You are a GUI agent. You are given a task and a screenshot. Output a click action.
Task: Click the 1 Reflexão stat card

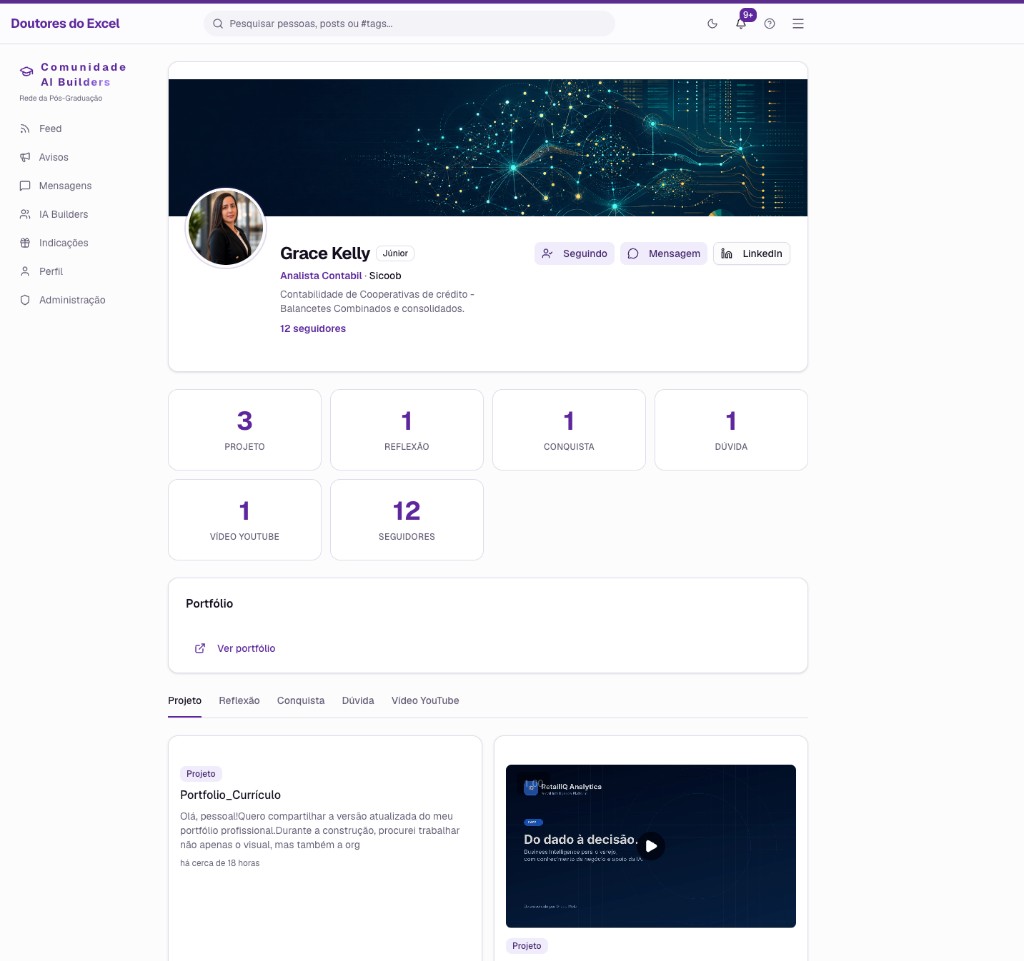(x=407, y=430)
